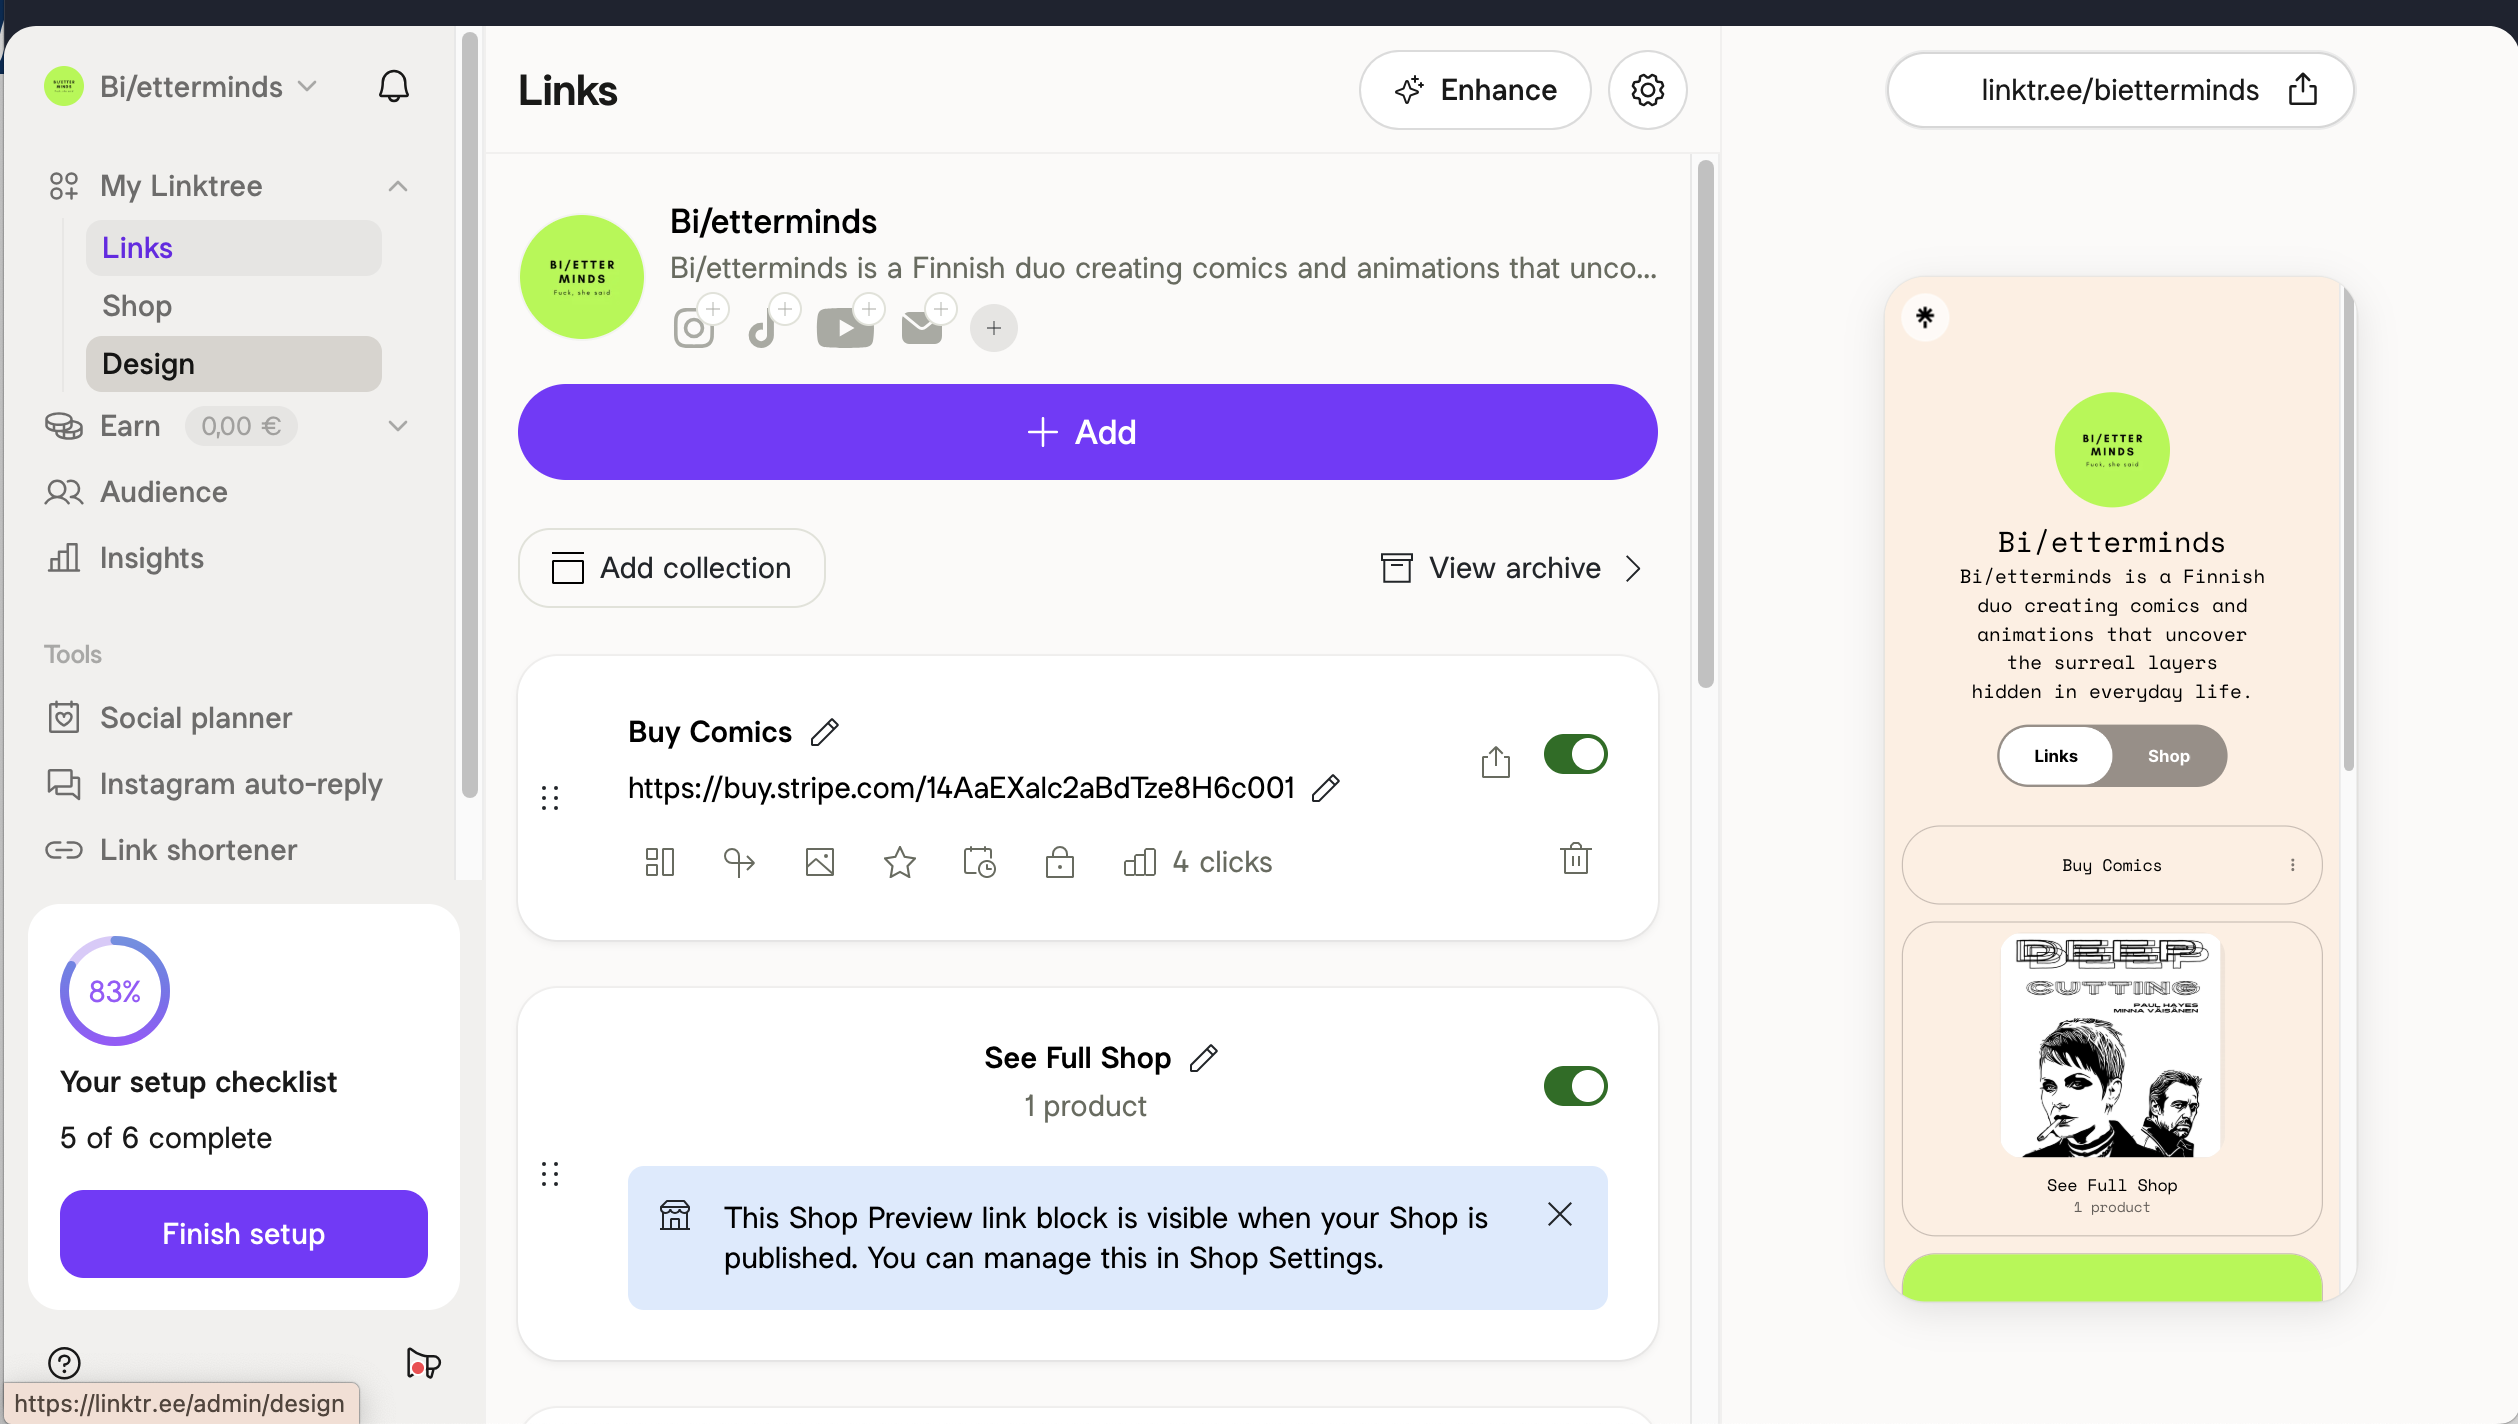Delete the Buy Comics link with trash icon
2518x1424 pixels.
point(1575,858)
